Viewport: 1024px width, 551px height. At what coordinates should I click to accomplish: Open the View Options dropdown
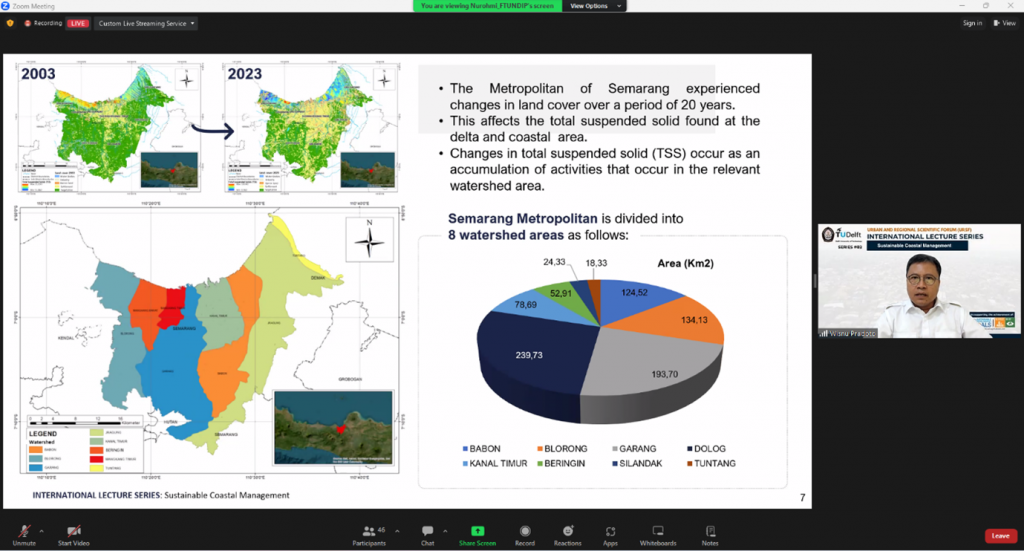(x=596, y=6)
